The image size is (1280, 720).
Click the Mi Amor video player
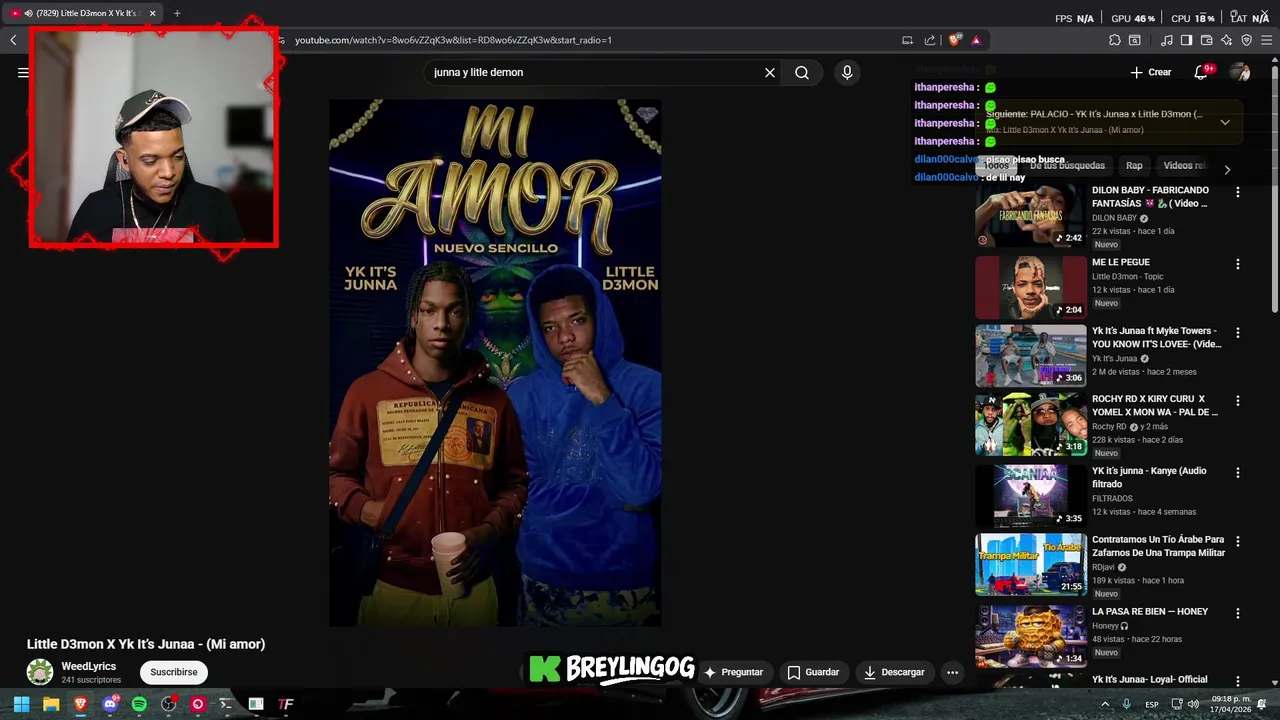coord(495,362)
